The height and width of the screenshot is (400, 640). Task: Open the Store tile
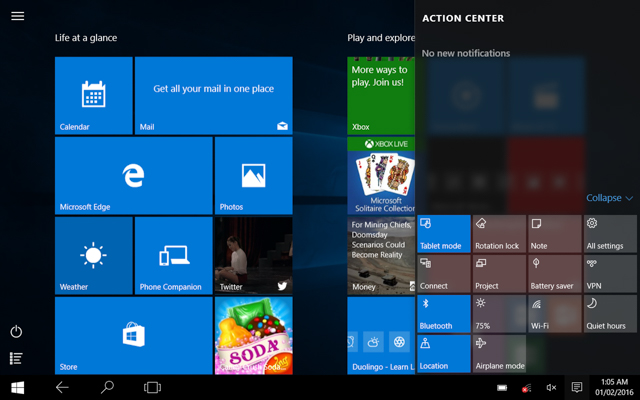click(134, 336)
